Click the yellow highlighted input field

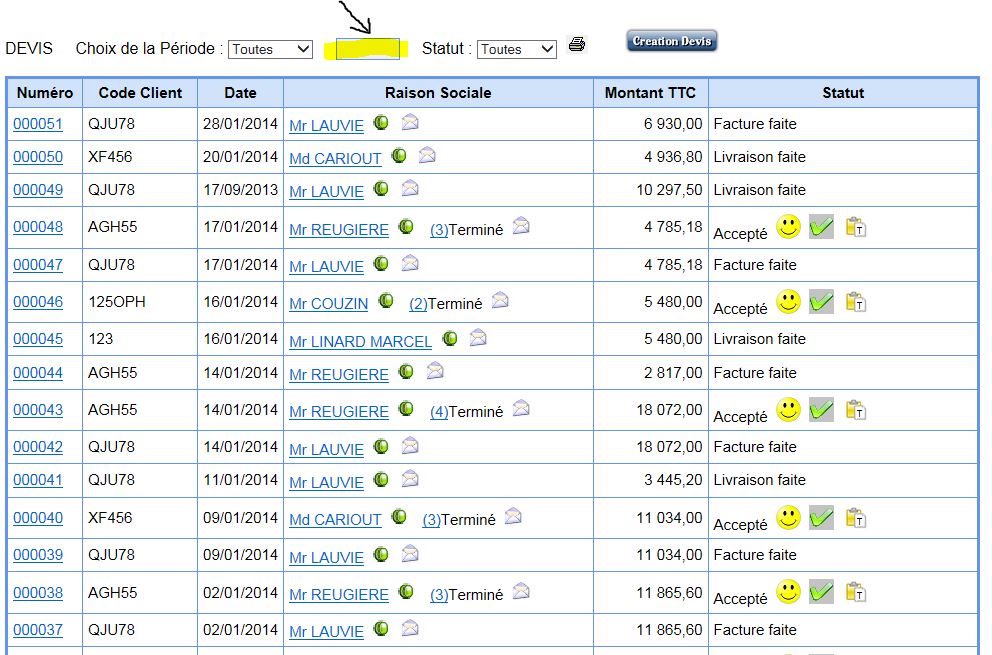[x=368, y=49]
